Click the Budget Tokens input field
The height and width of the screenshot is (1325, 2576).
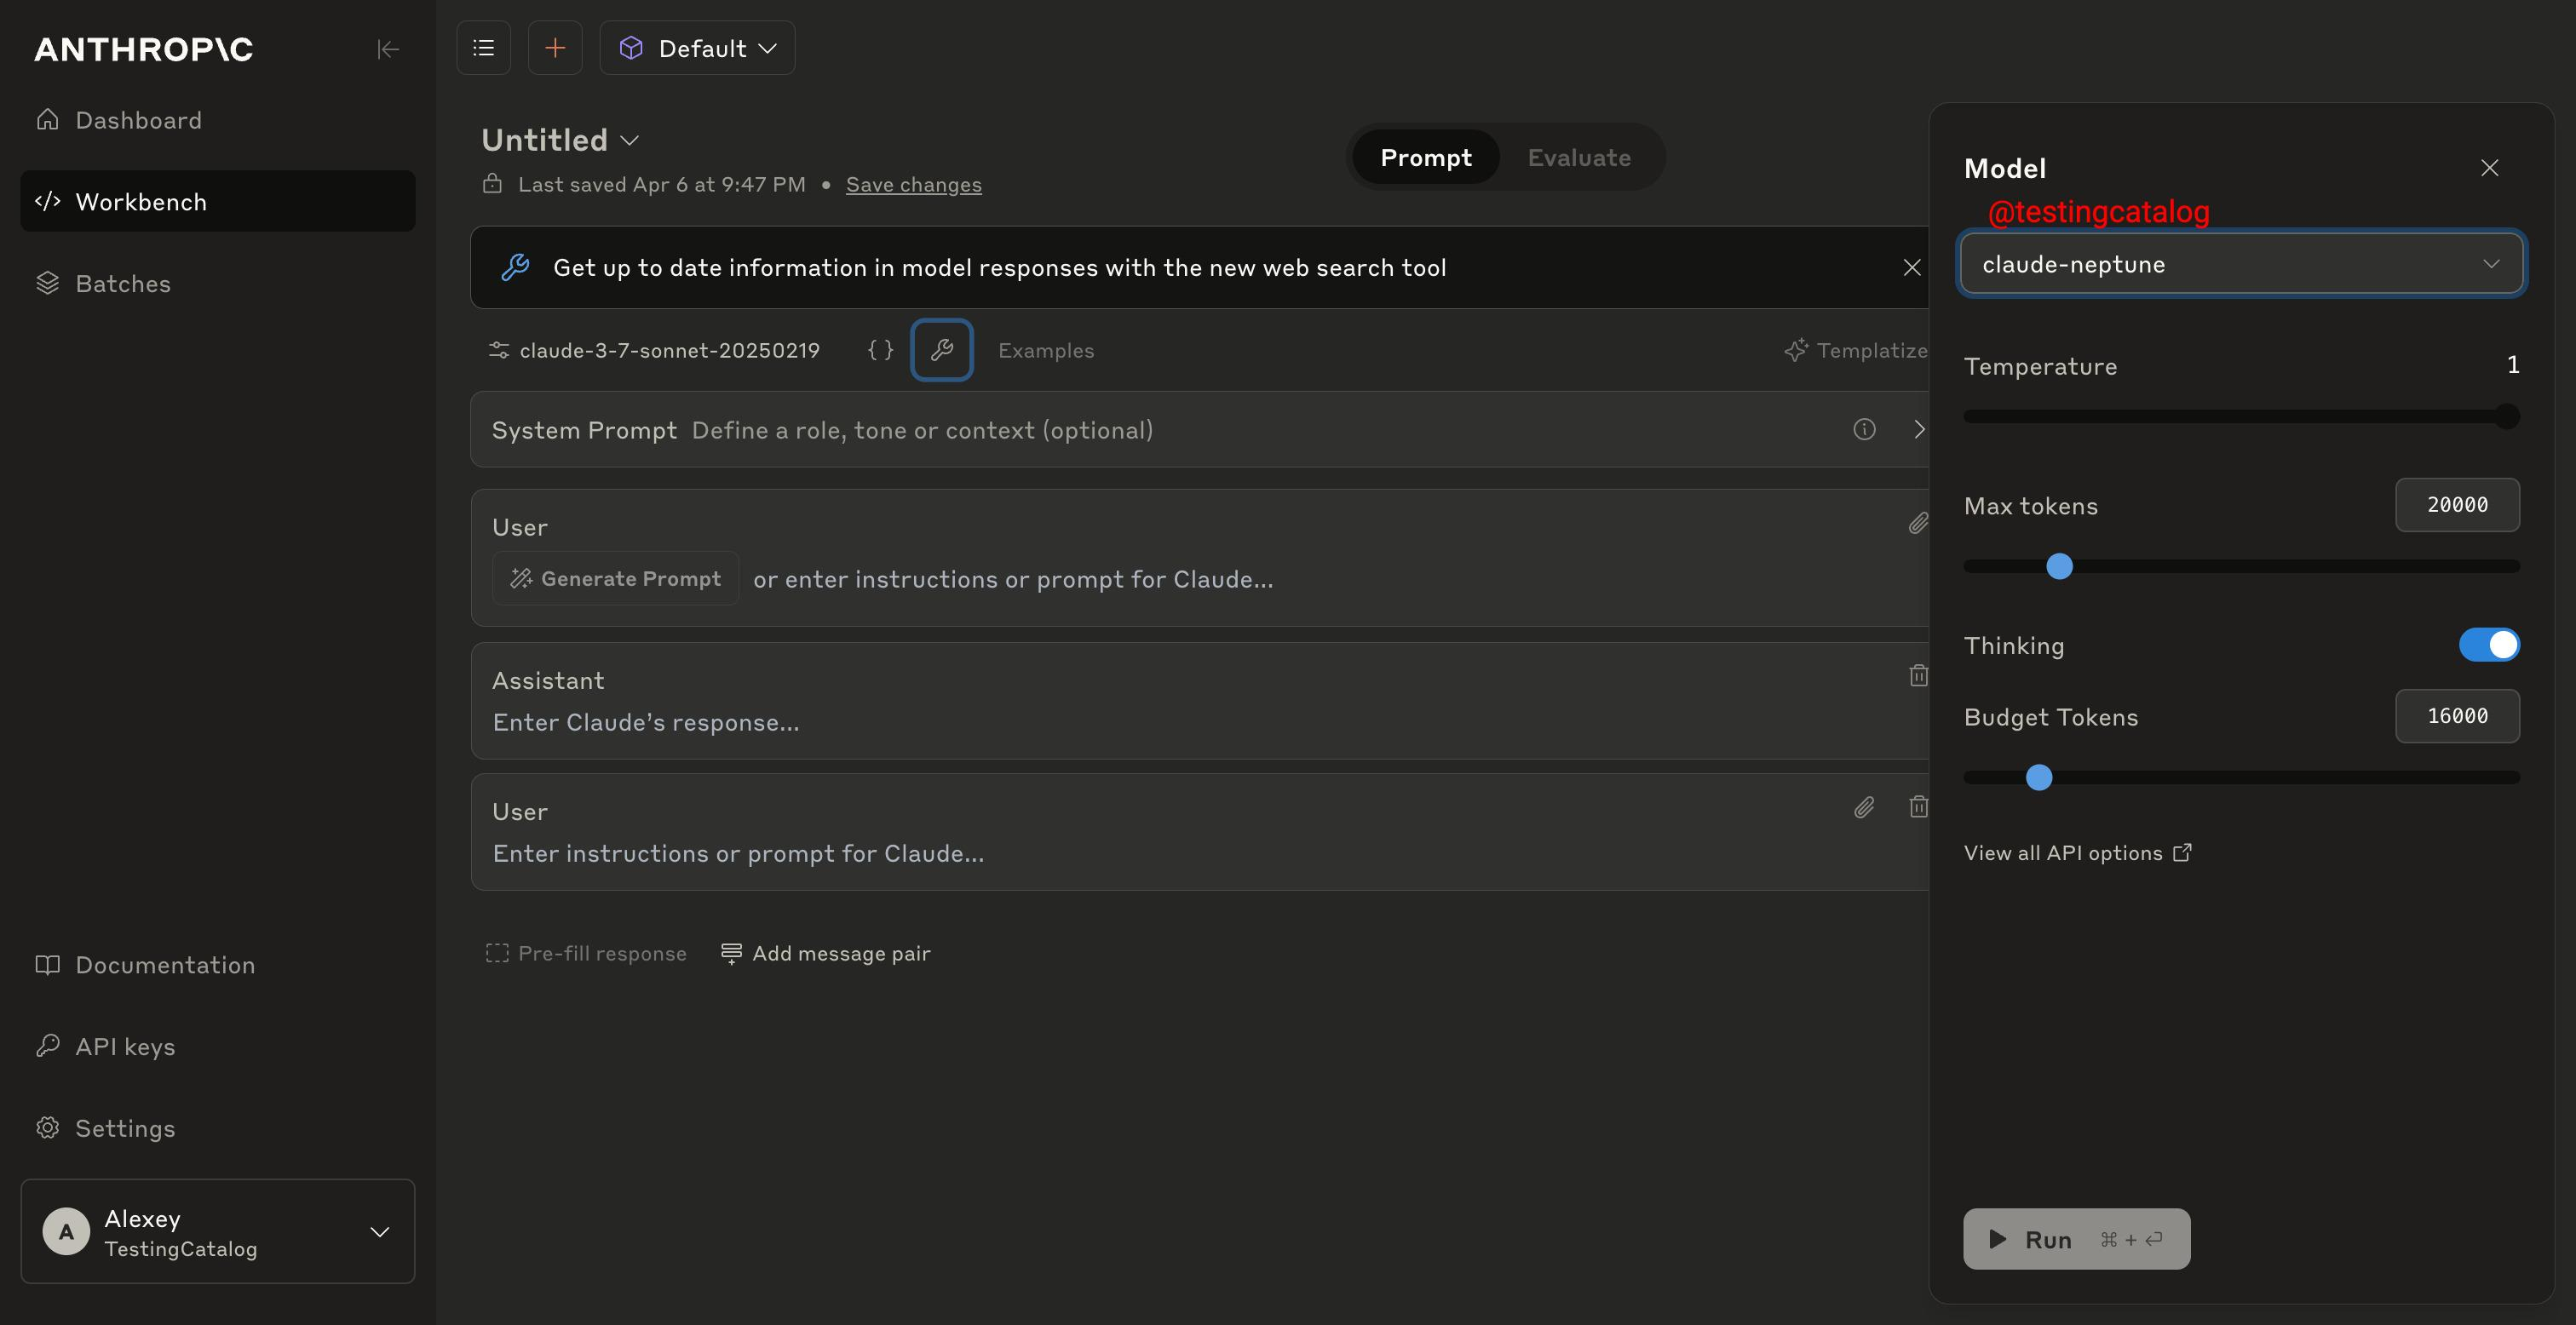[2456, 716]
